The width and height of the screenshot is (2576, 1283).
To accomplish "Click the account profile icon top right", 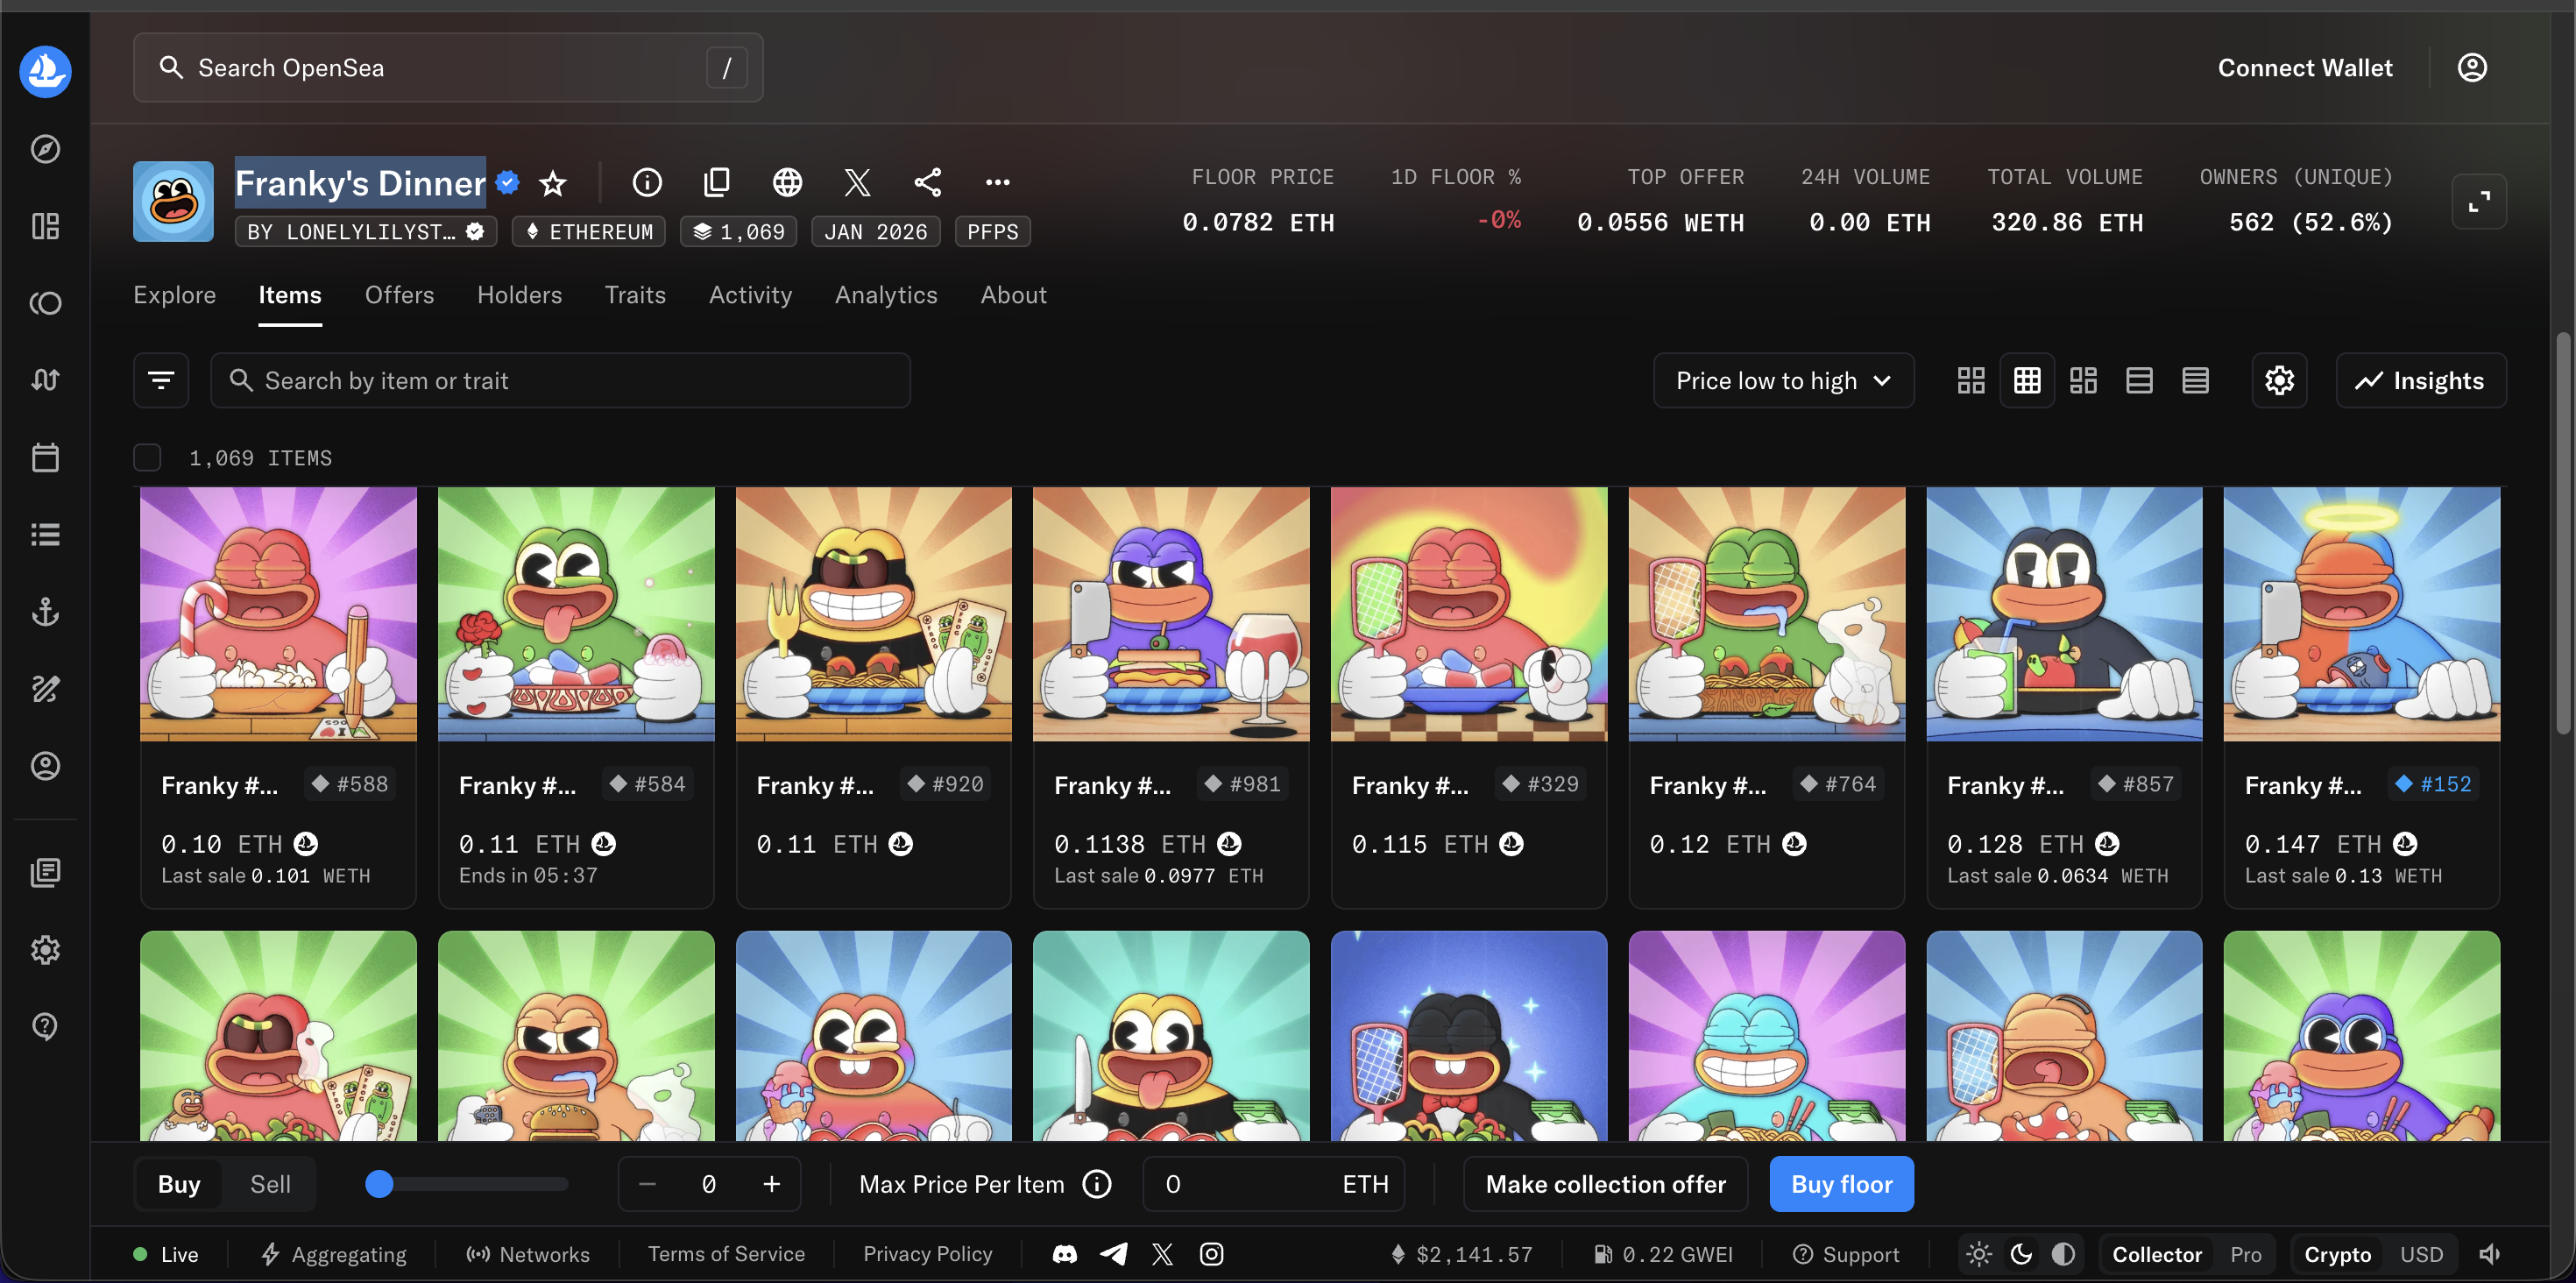I will (x=2472, y=67).
